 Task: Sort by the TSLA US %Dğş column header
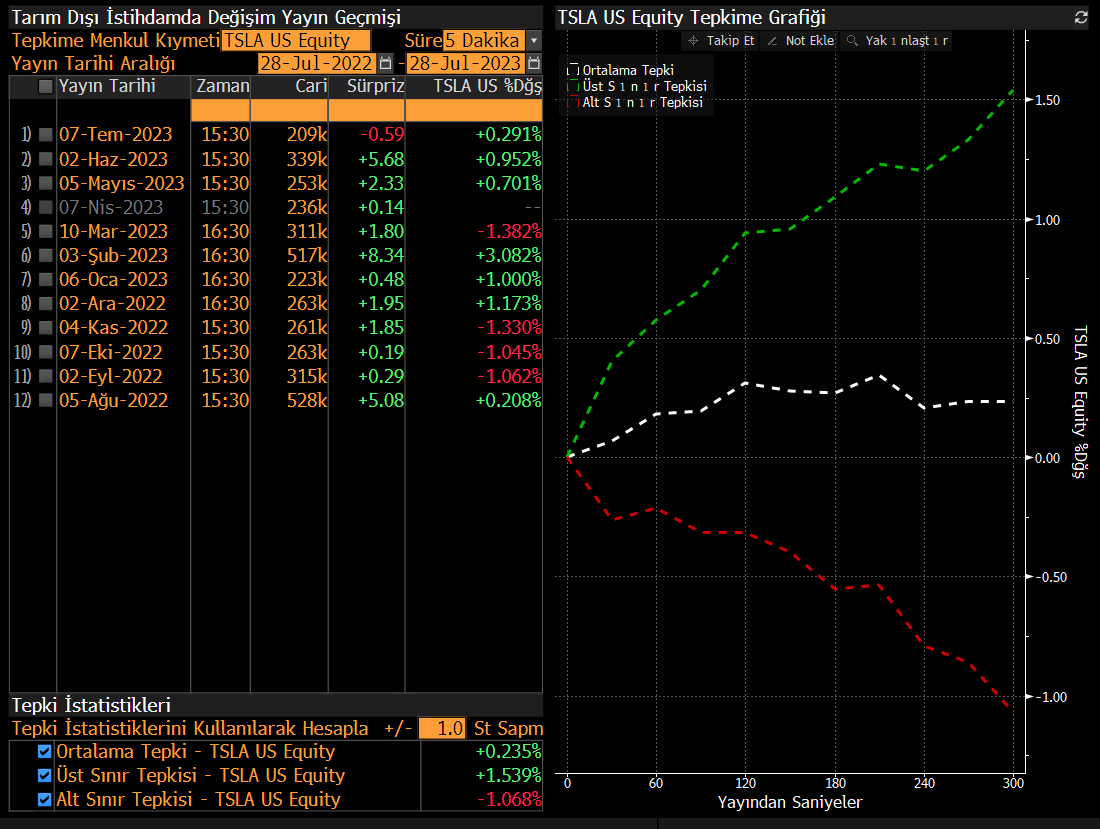tap(488, 86)
